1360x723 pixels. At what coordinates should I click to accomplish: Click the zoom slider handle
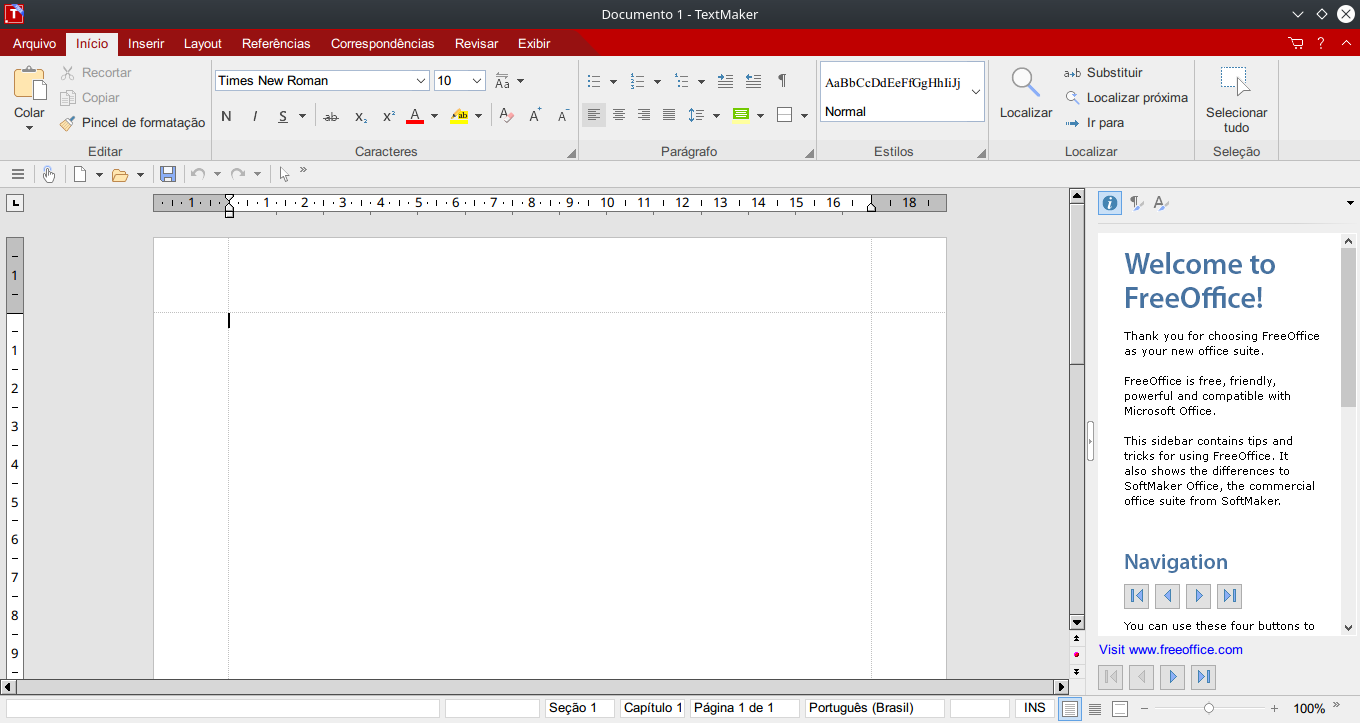(x=1209, y=708)
